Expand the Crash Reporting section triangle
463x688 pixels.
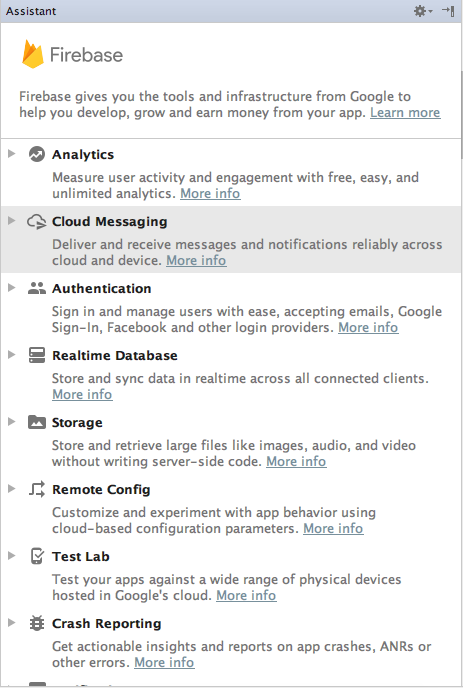tap(12, 623)
